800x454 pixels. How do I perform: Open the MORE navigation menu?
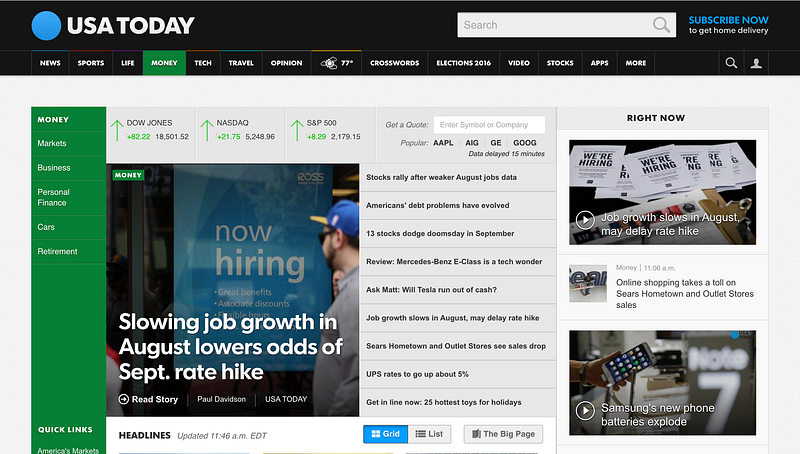tap(636, 63)
